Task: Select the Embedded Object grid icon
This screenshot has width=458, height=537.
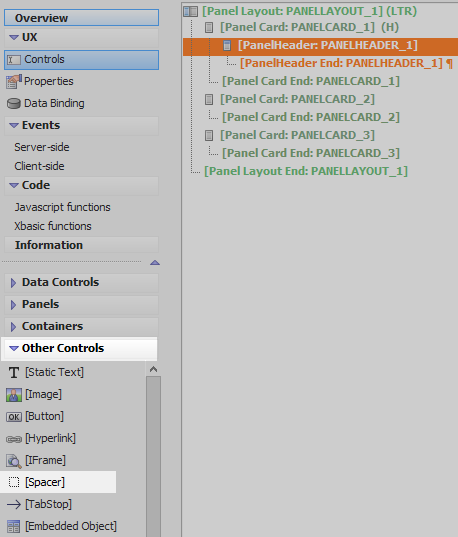Action: [14, 526]
